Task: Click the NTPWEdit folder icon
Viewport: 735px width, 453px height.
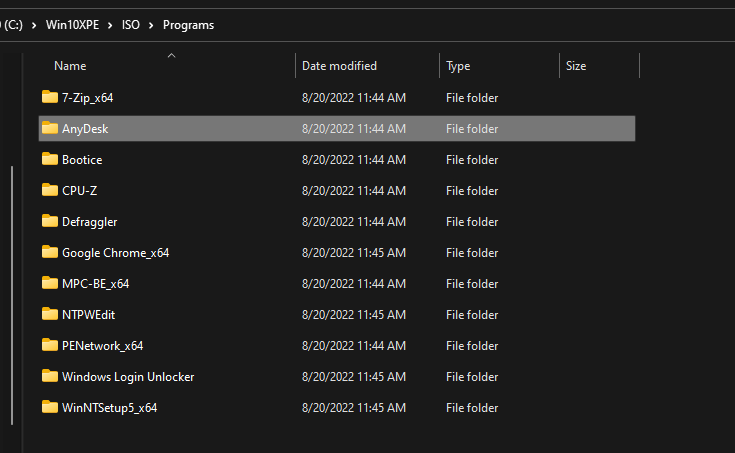Action: (x=50, y=314)
